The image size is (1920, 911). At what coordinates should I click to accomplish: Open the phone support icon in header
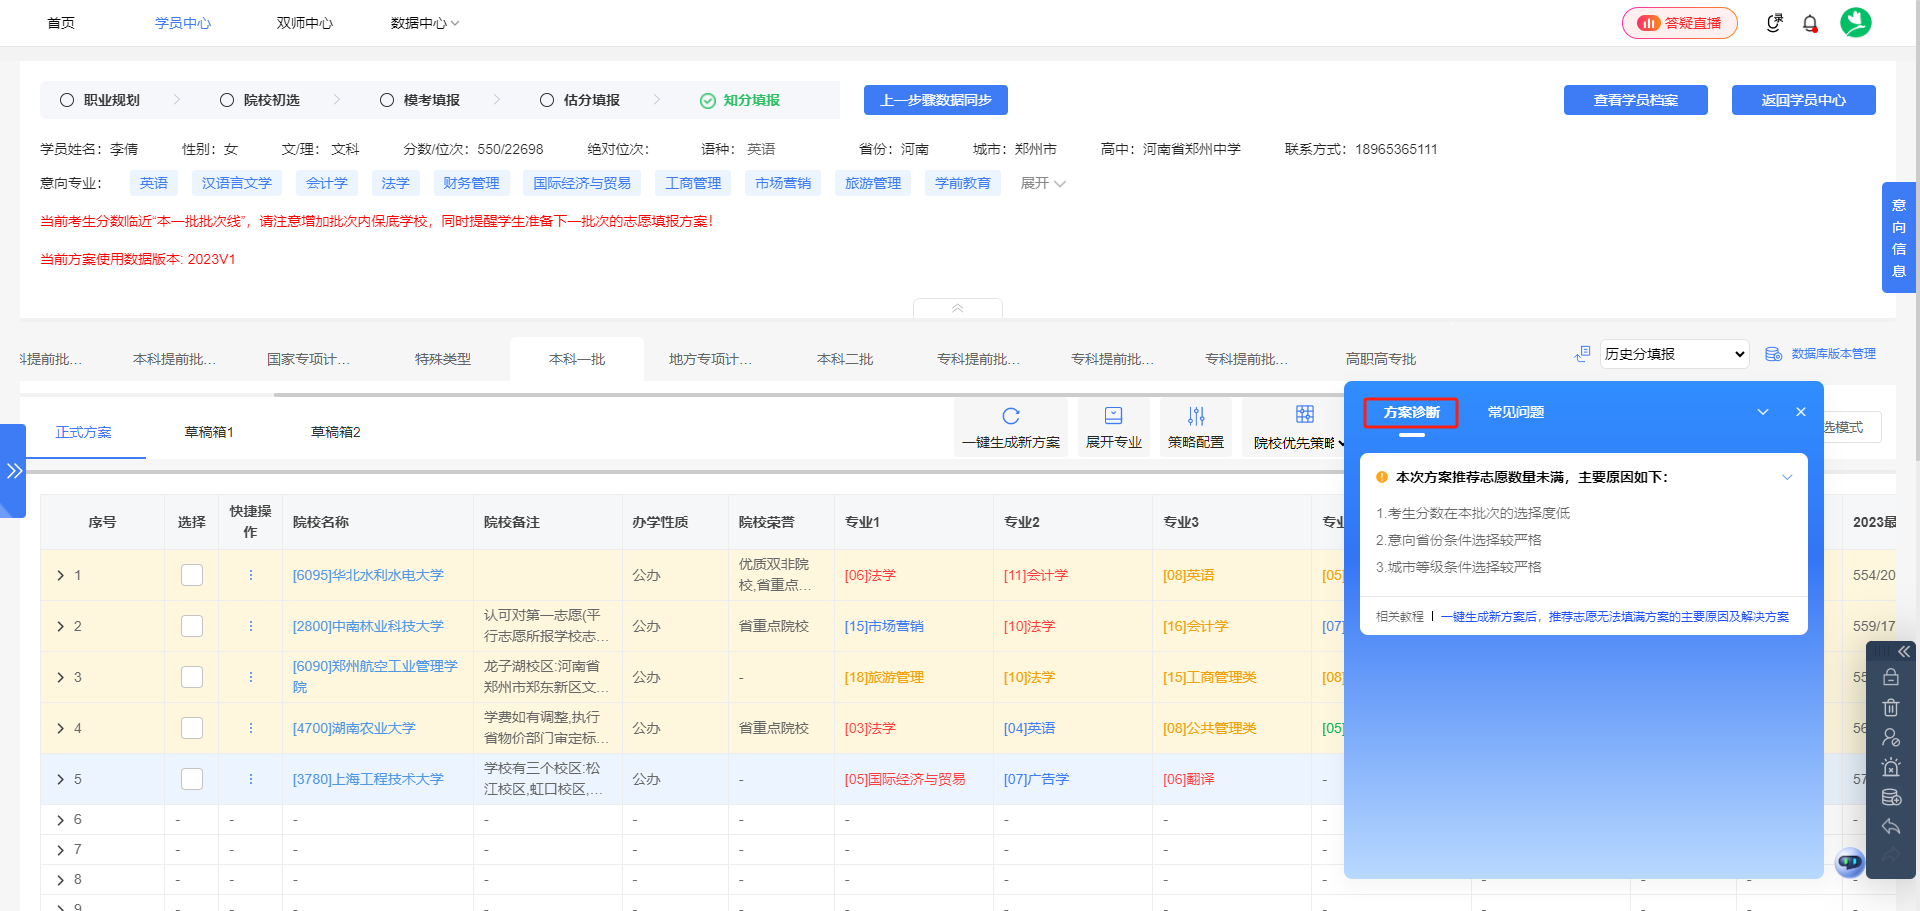coord(1774,23)
